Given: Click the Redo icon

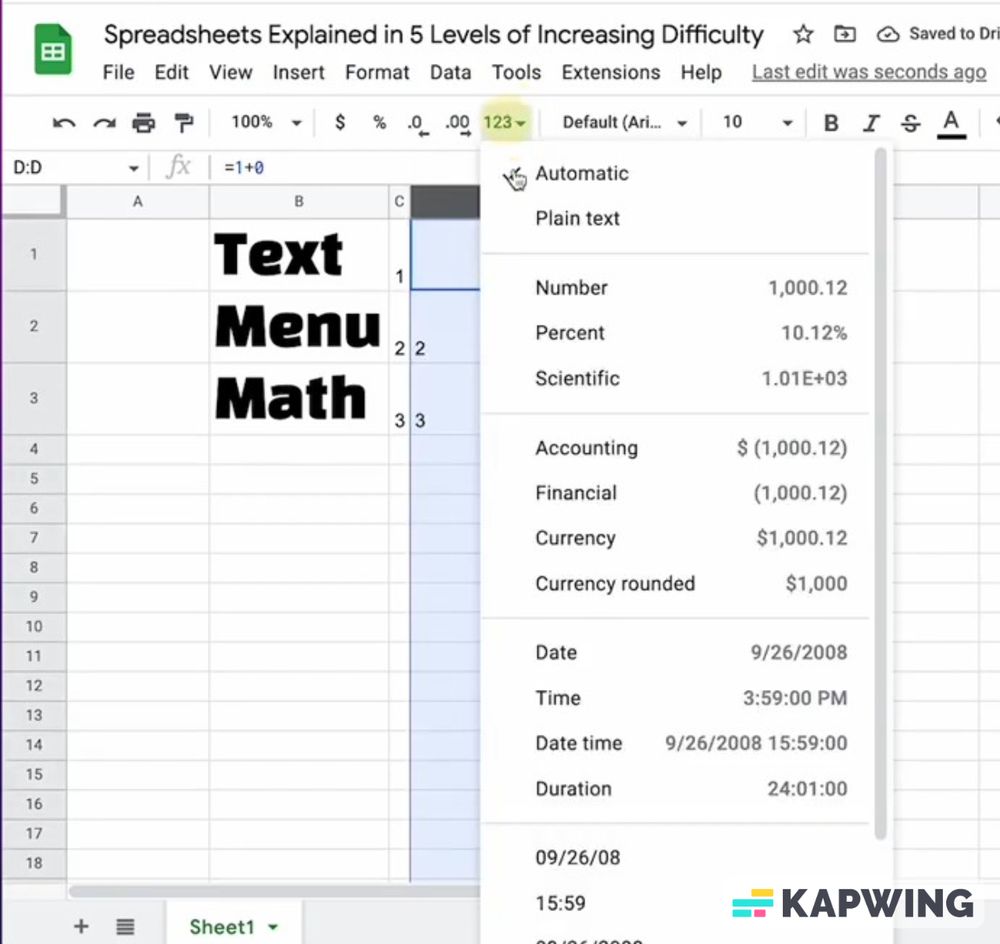Looking at the screenshot, I should point(103,122).
